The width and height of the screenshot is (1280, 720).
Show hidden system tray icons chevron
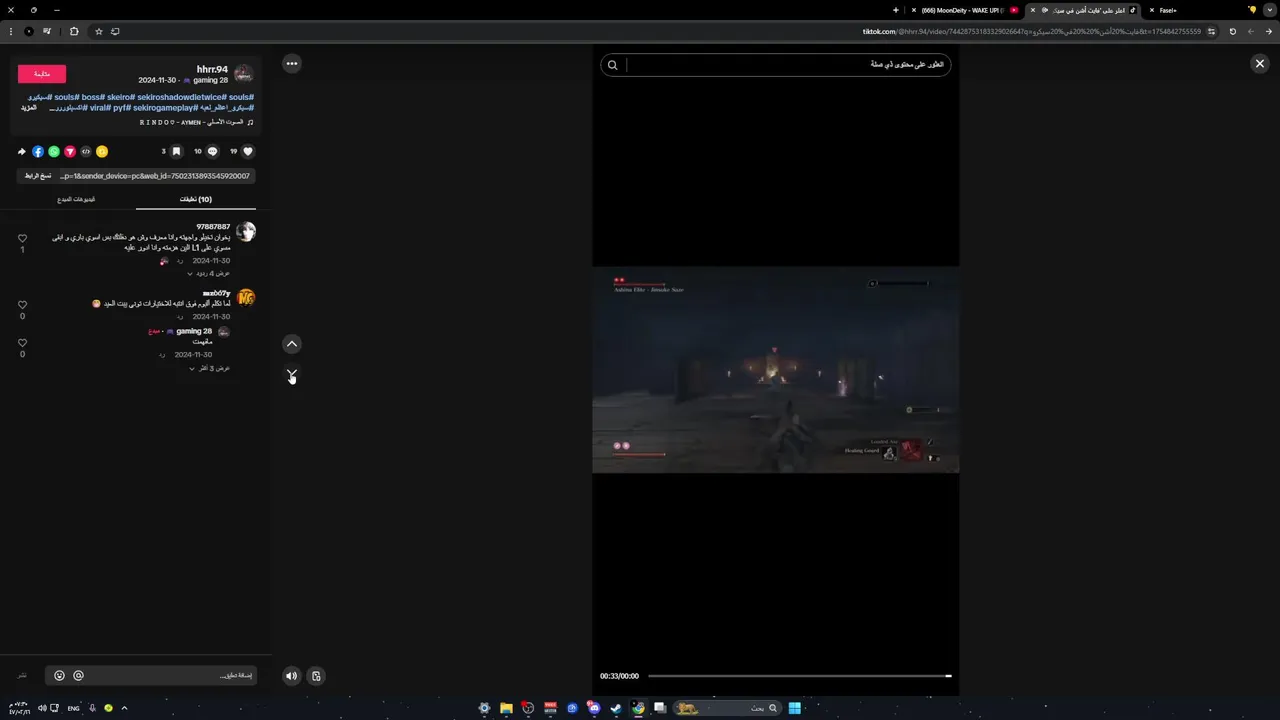[x=124, y=708]
